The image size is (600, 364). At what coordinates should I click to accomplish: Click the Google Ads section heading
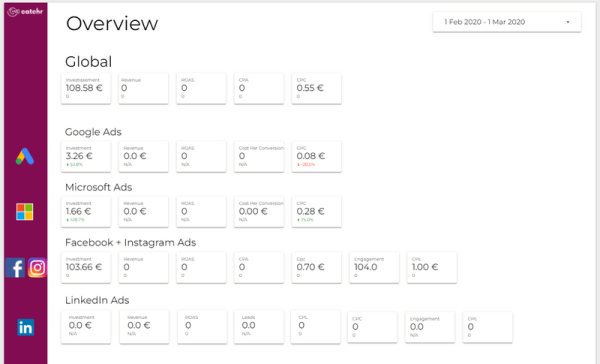point(93,132)
